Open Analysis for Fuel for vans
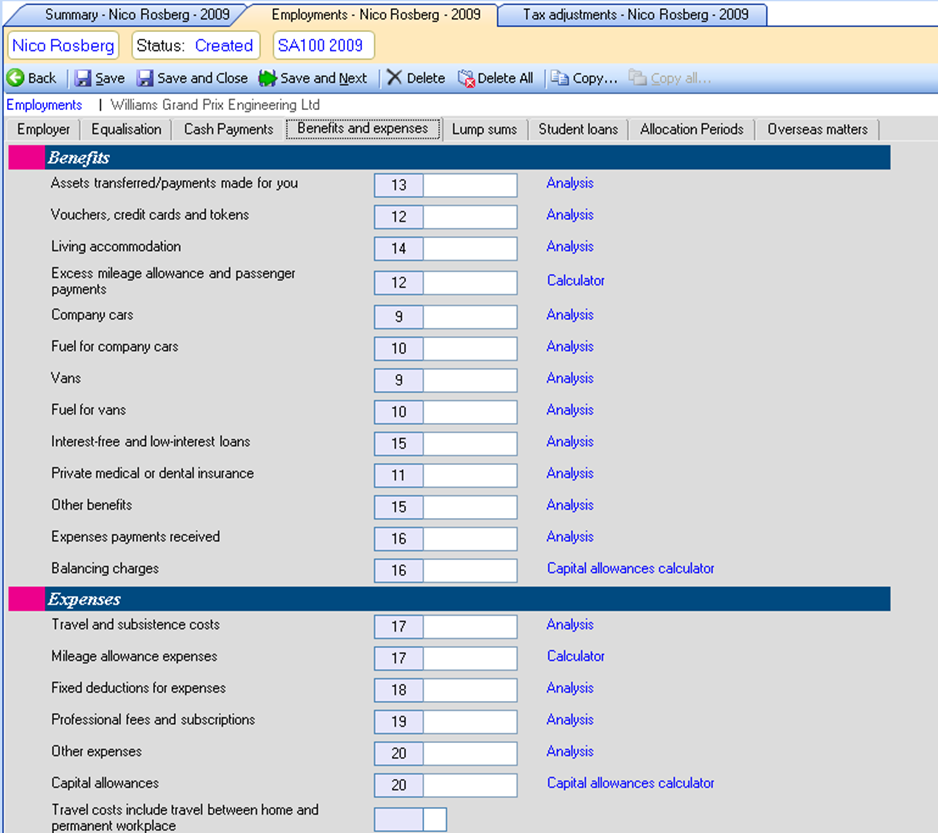 [x=570, y=410]
